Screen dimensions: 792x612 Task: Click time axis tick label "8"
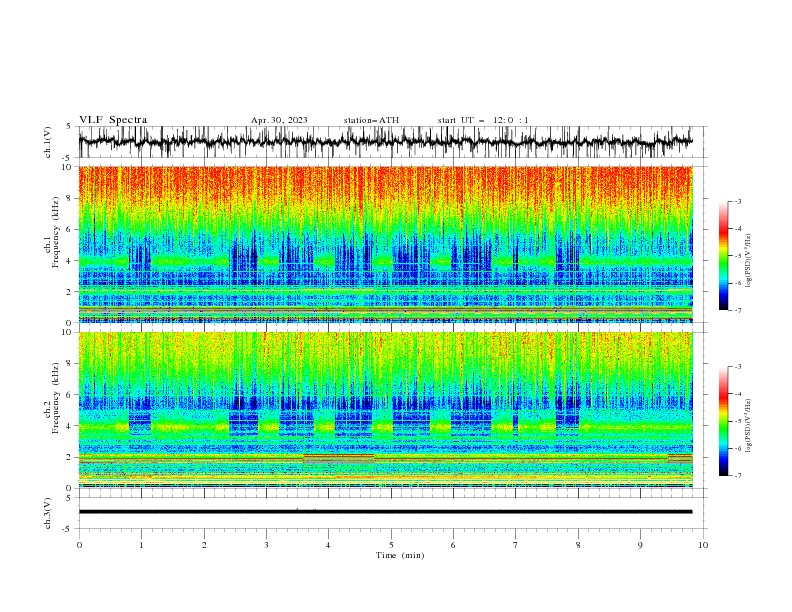[578, 545]
